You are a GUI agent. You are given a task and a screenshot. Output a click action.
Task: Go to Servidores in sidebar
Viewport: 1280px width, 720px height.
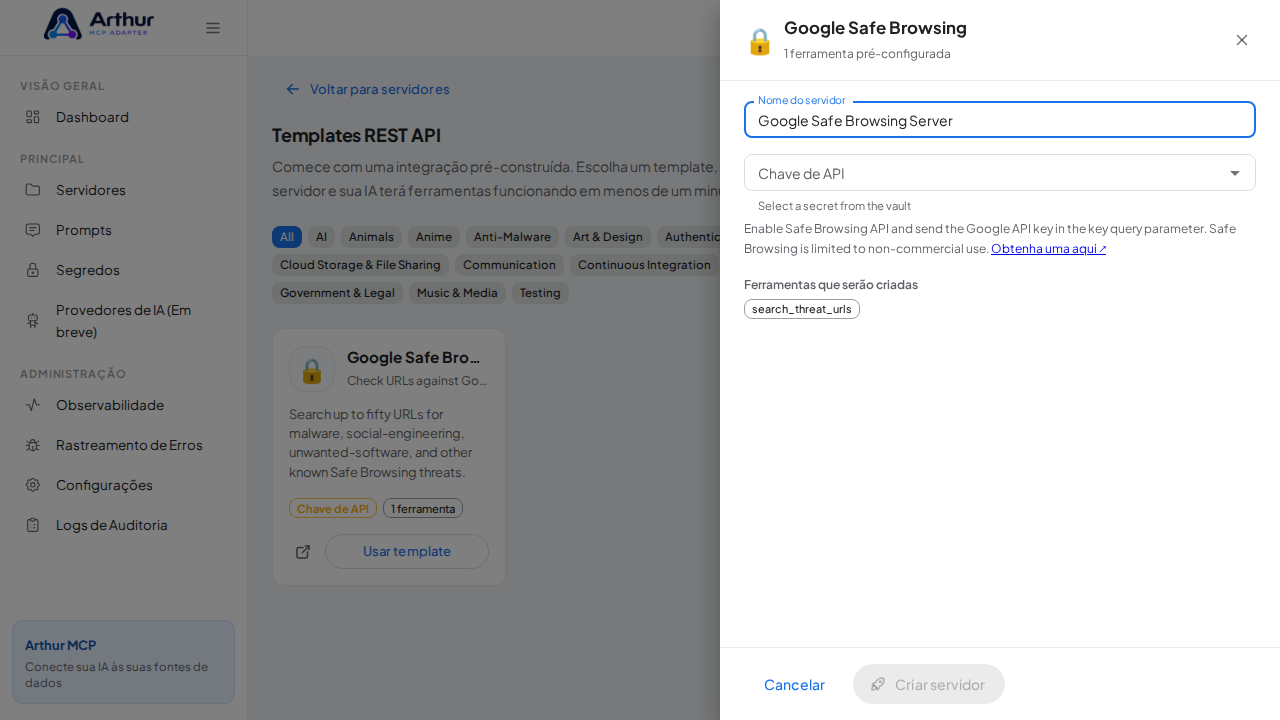[x=124, y=190]
